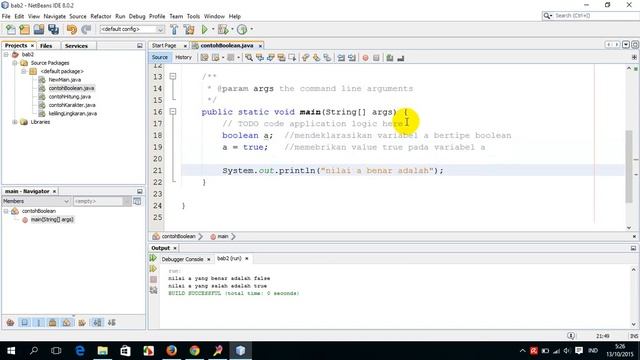Click the Re-run with different parameters yellow arrow
The image size is (640, 360).
[x=153, y=269]
